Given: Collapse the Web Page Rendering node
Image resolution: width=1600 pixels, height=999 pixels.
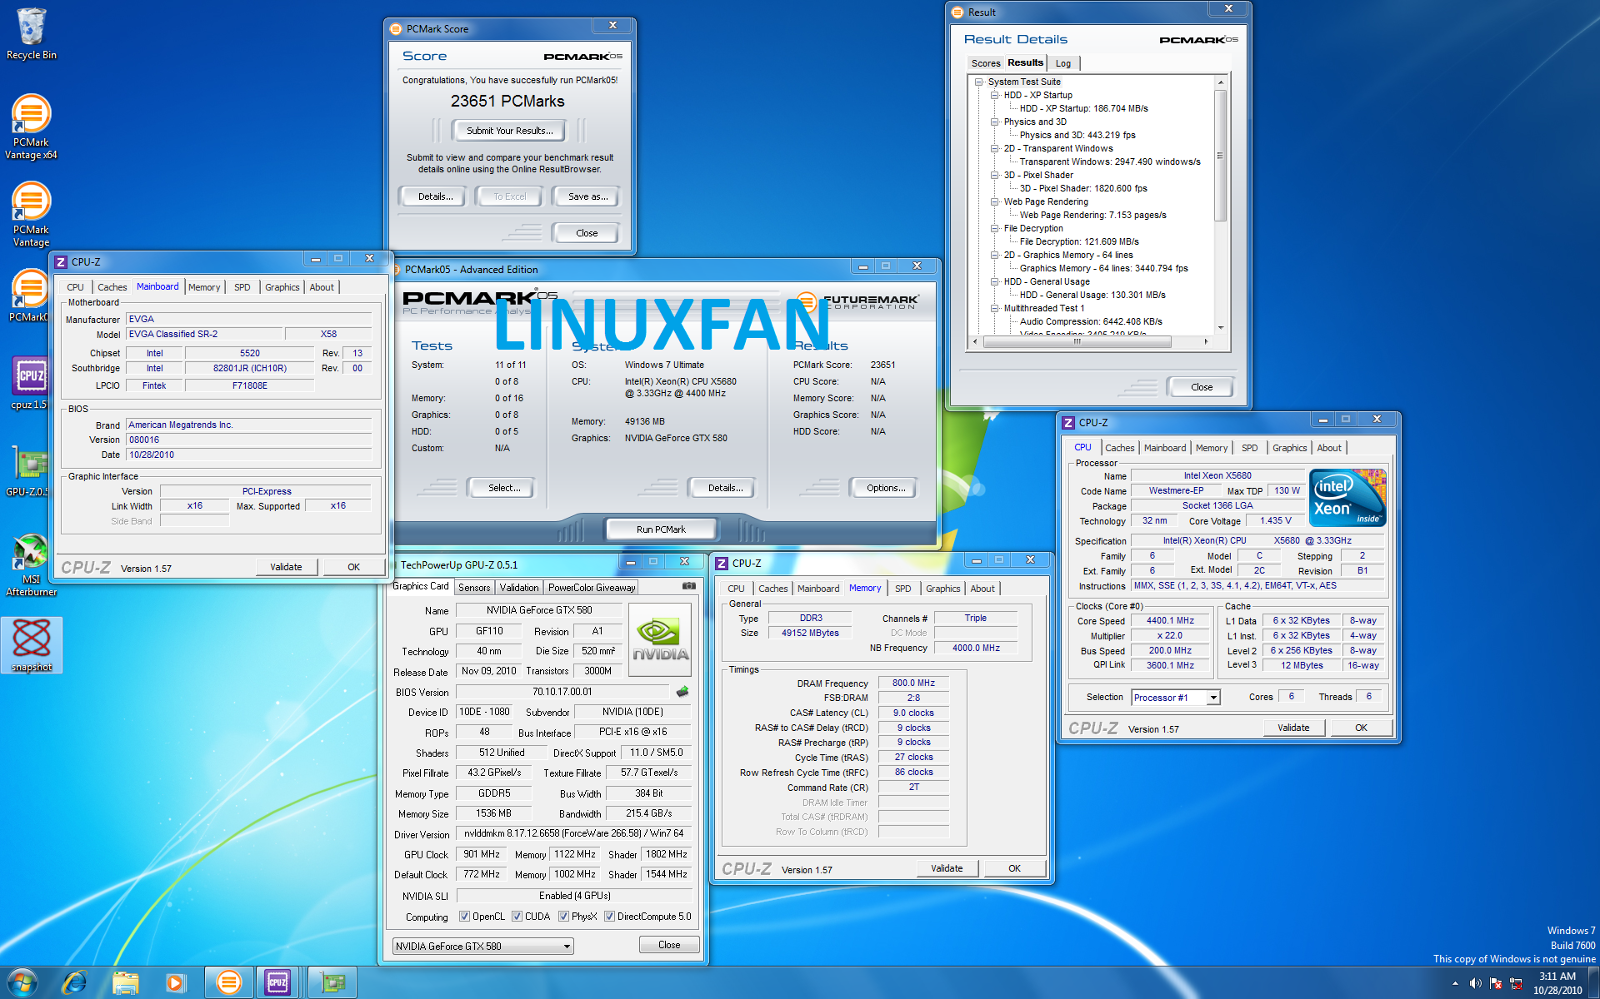Looking at the screenshot, I should pyautogui.click(x=995, y=202).
